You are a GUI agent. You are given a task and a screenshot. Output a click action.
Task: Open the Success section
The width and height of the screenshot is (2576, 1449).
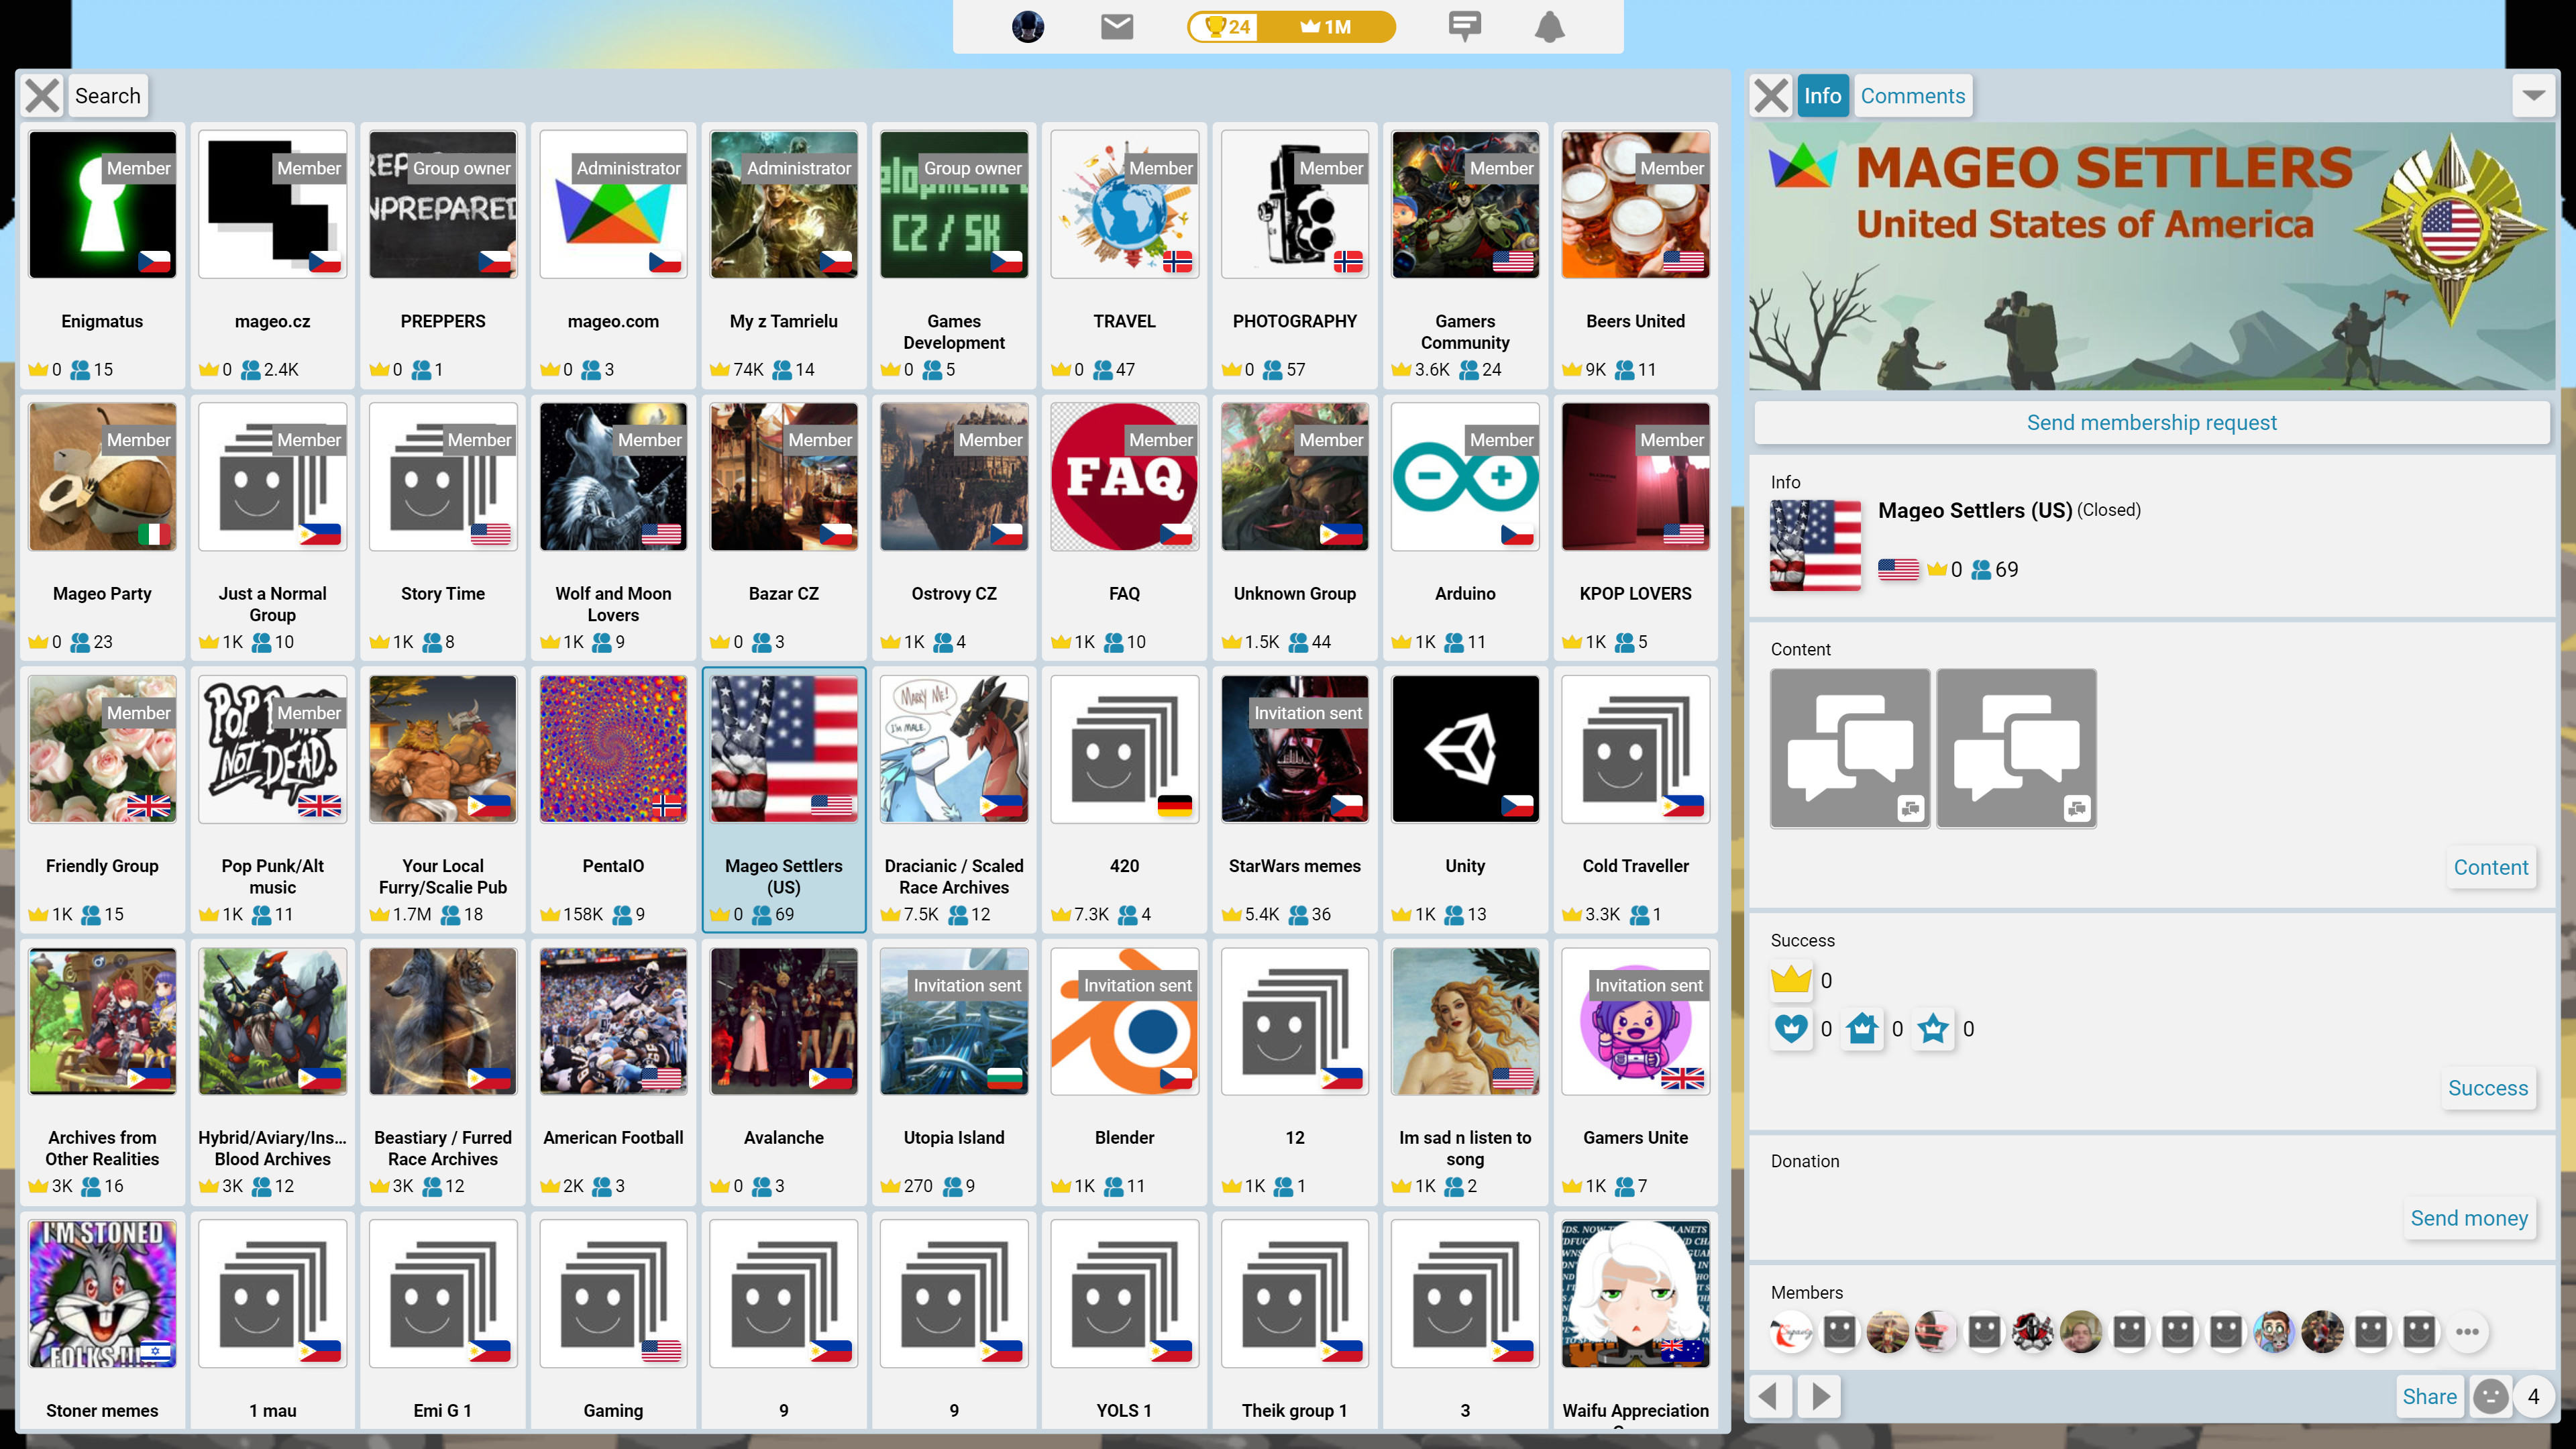coord(2488,1088)
